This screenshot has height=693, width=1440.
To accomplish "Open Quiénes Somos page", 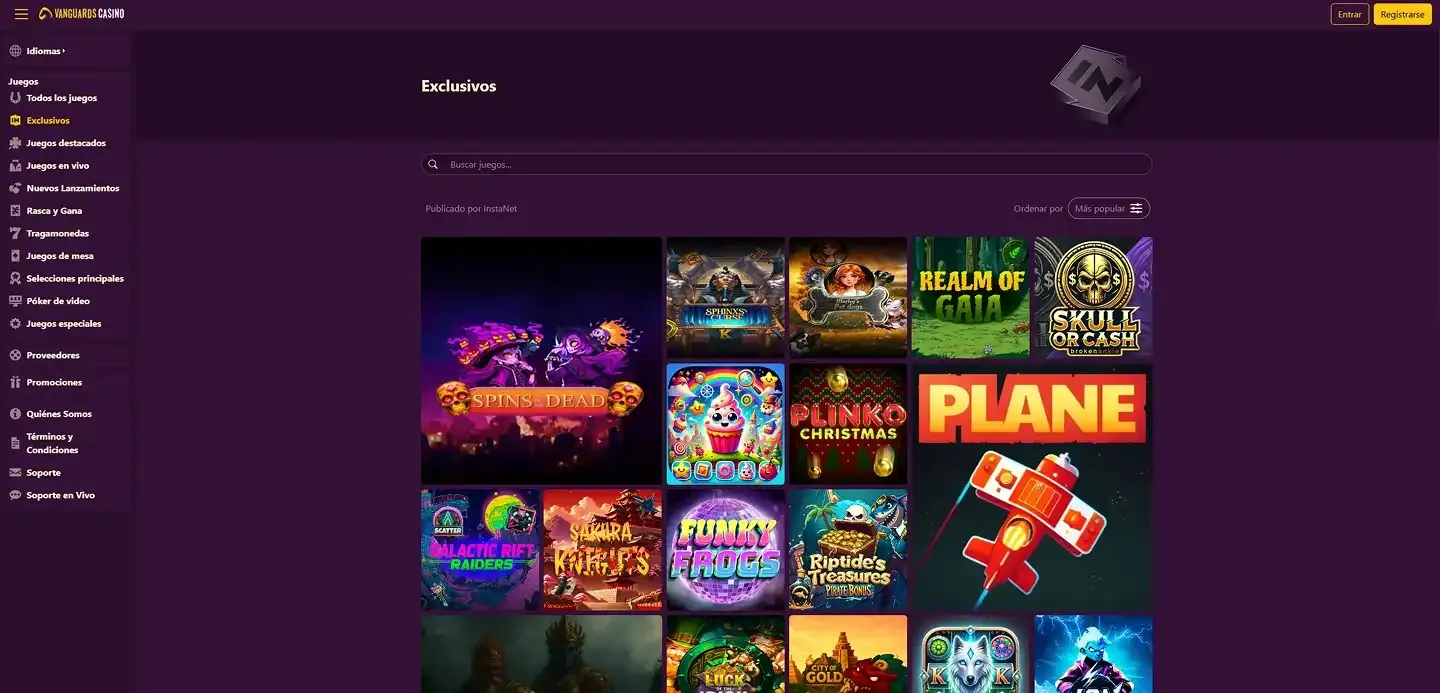I will pyautogui.click(x=59, y=414).
